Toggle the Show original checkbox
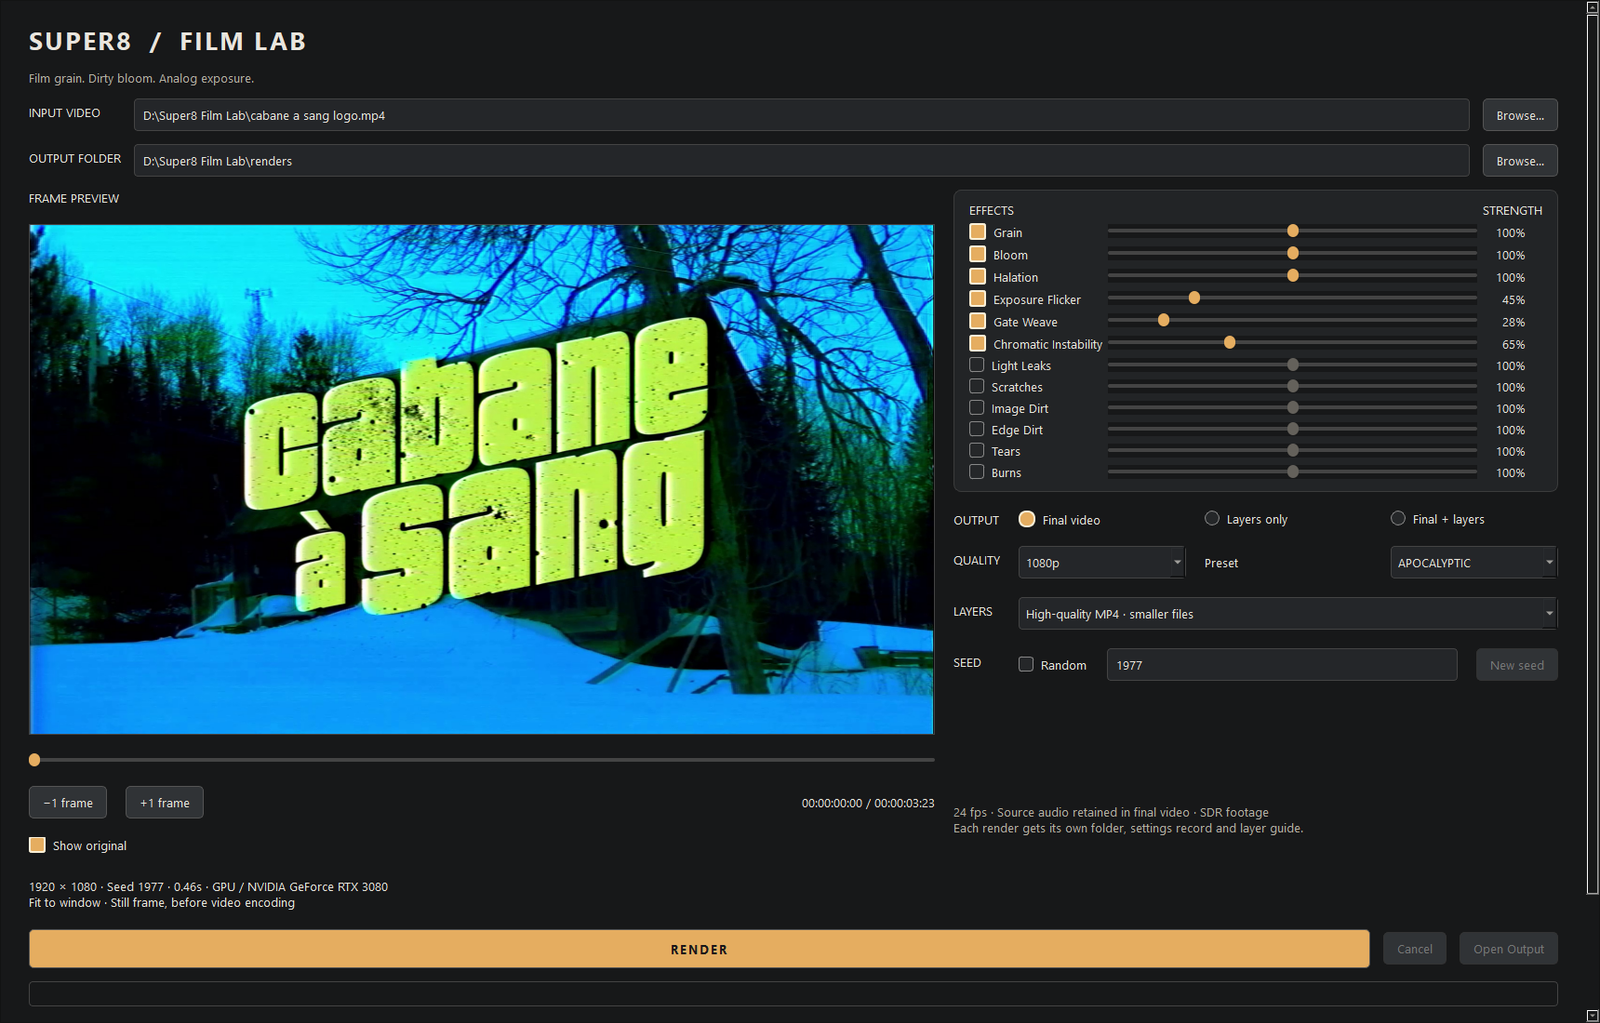Image resolution: width=1600 pixels, height=1023 pixels. pos(37,845)
